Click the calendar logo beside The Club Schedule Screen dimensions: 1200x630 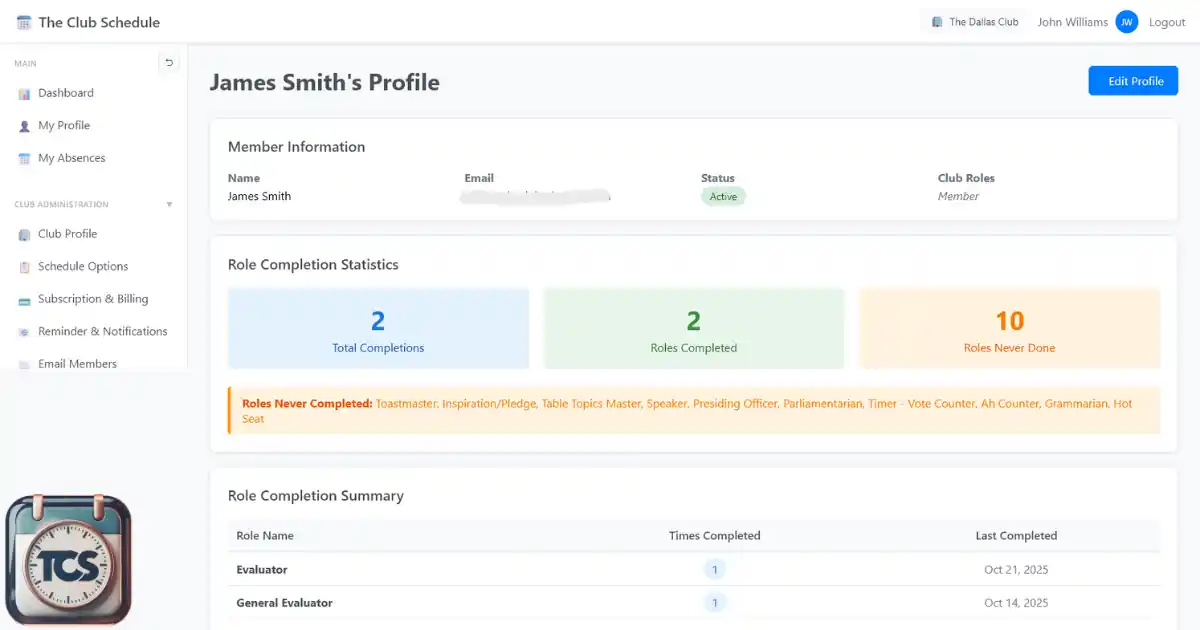pyautogui.click(x=24, y=22)
